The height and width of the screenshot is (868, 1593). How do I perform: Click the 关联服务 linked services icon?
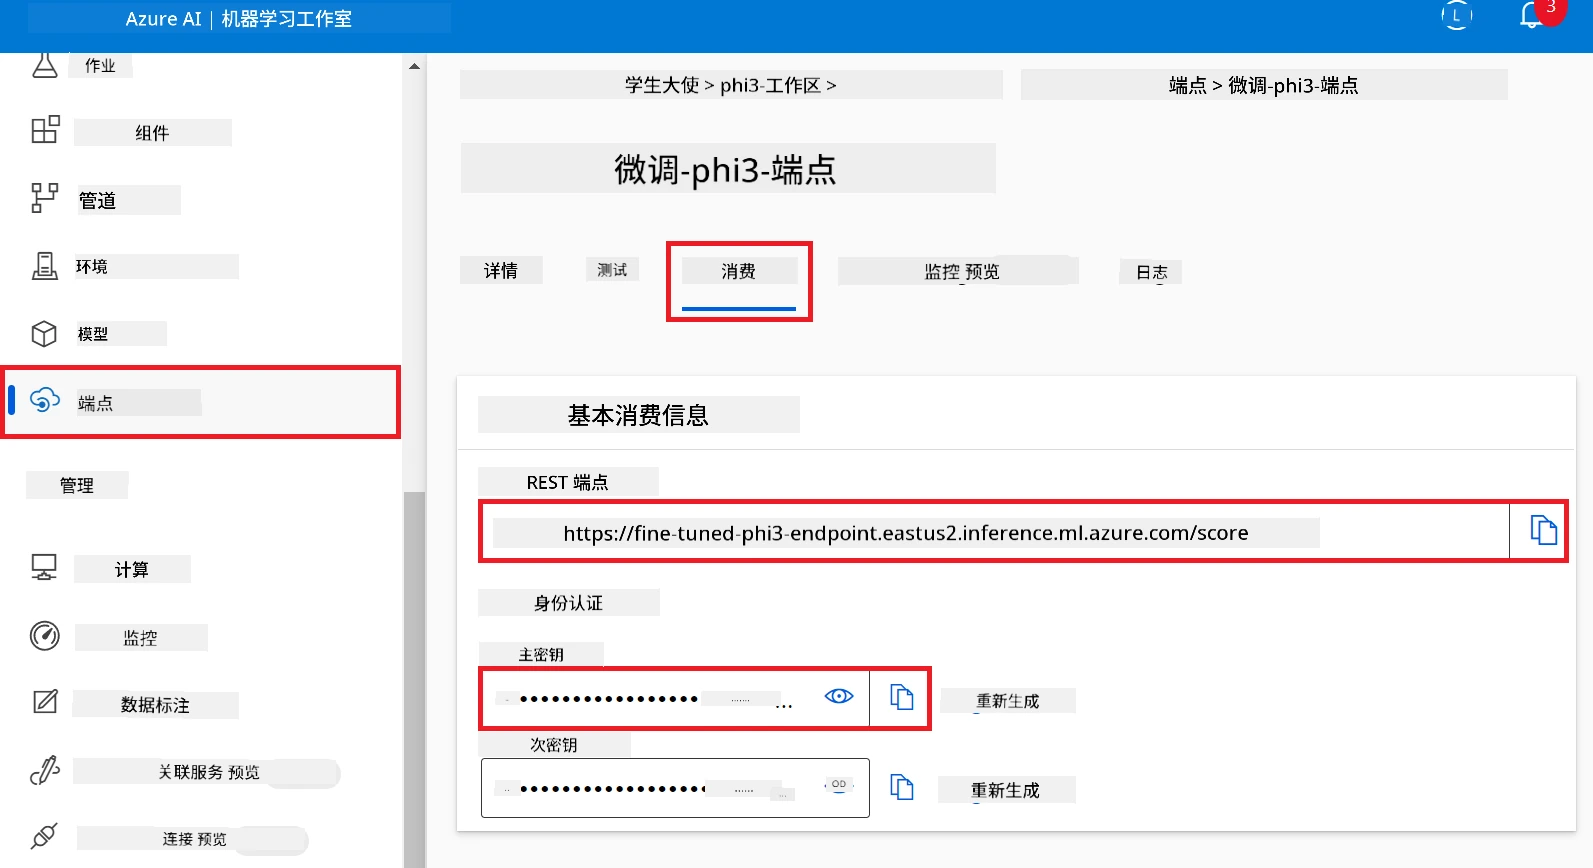(45, 770)
